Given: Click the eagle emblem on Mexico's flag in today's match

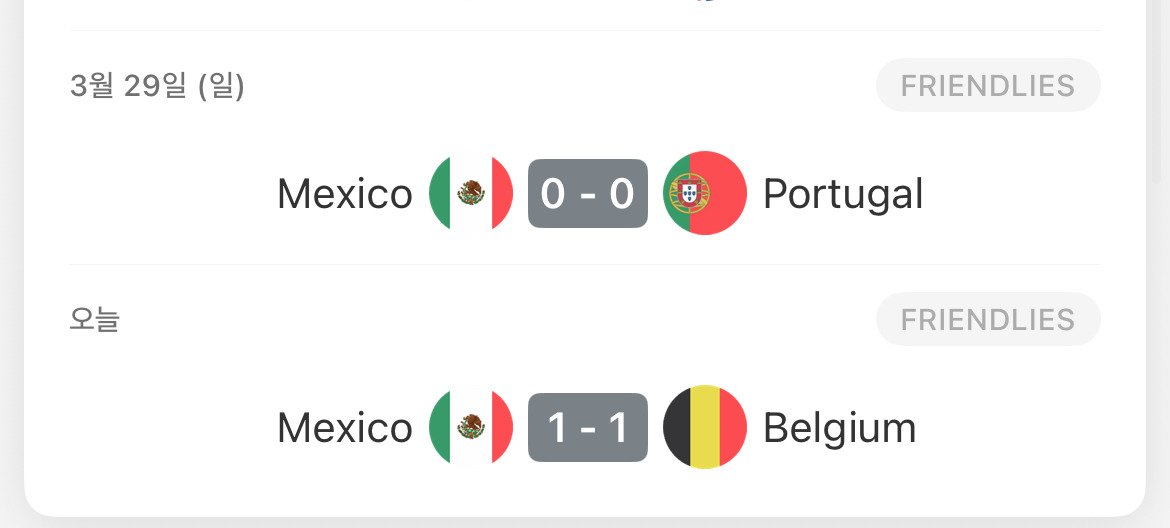Looking at the screenshot, I should (471, 427).
